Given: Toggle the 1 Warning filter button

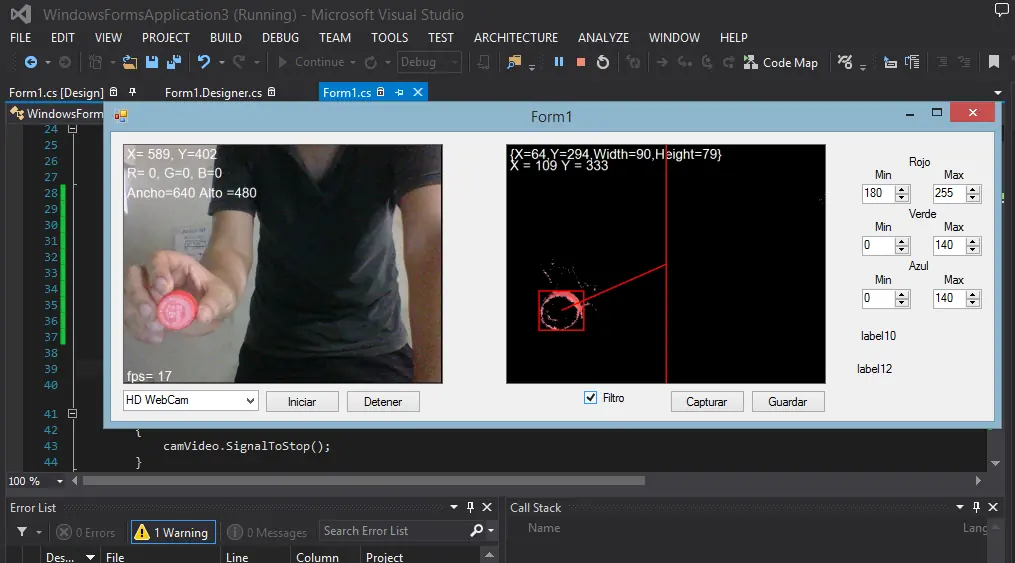Looking at the screenshot, I should [173, 532].
